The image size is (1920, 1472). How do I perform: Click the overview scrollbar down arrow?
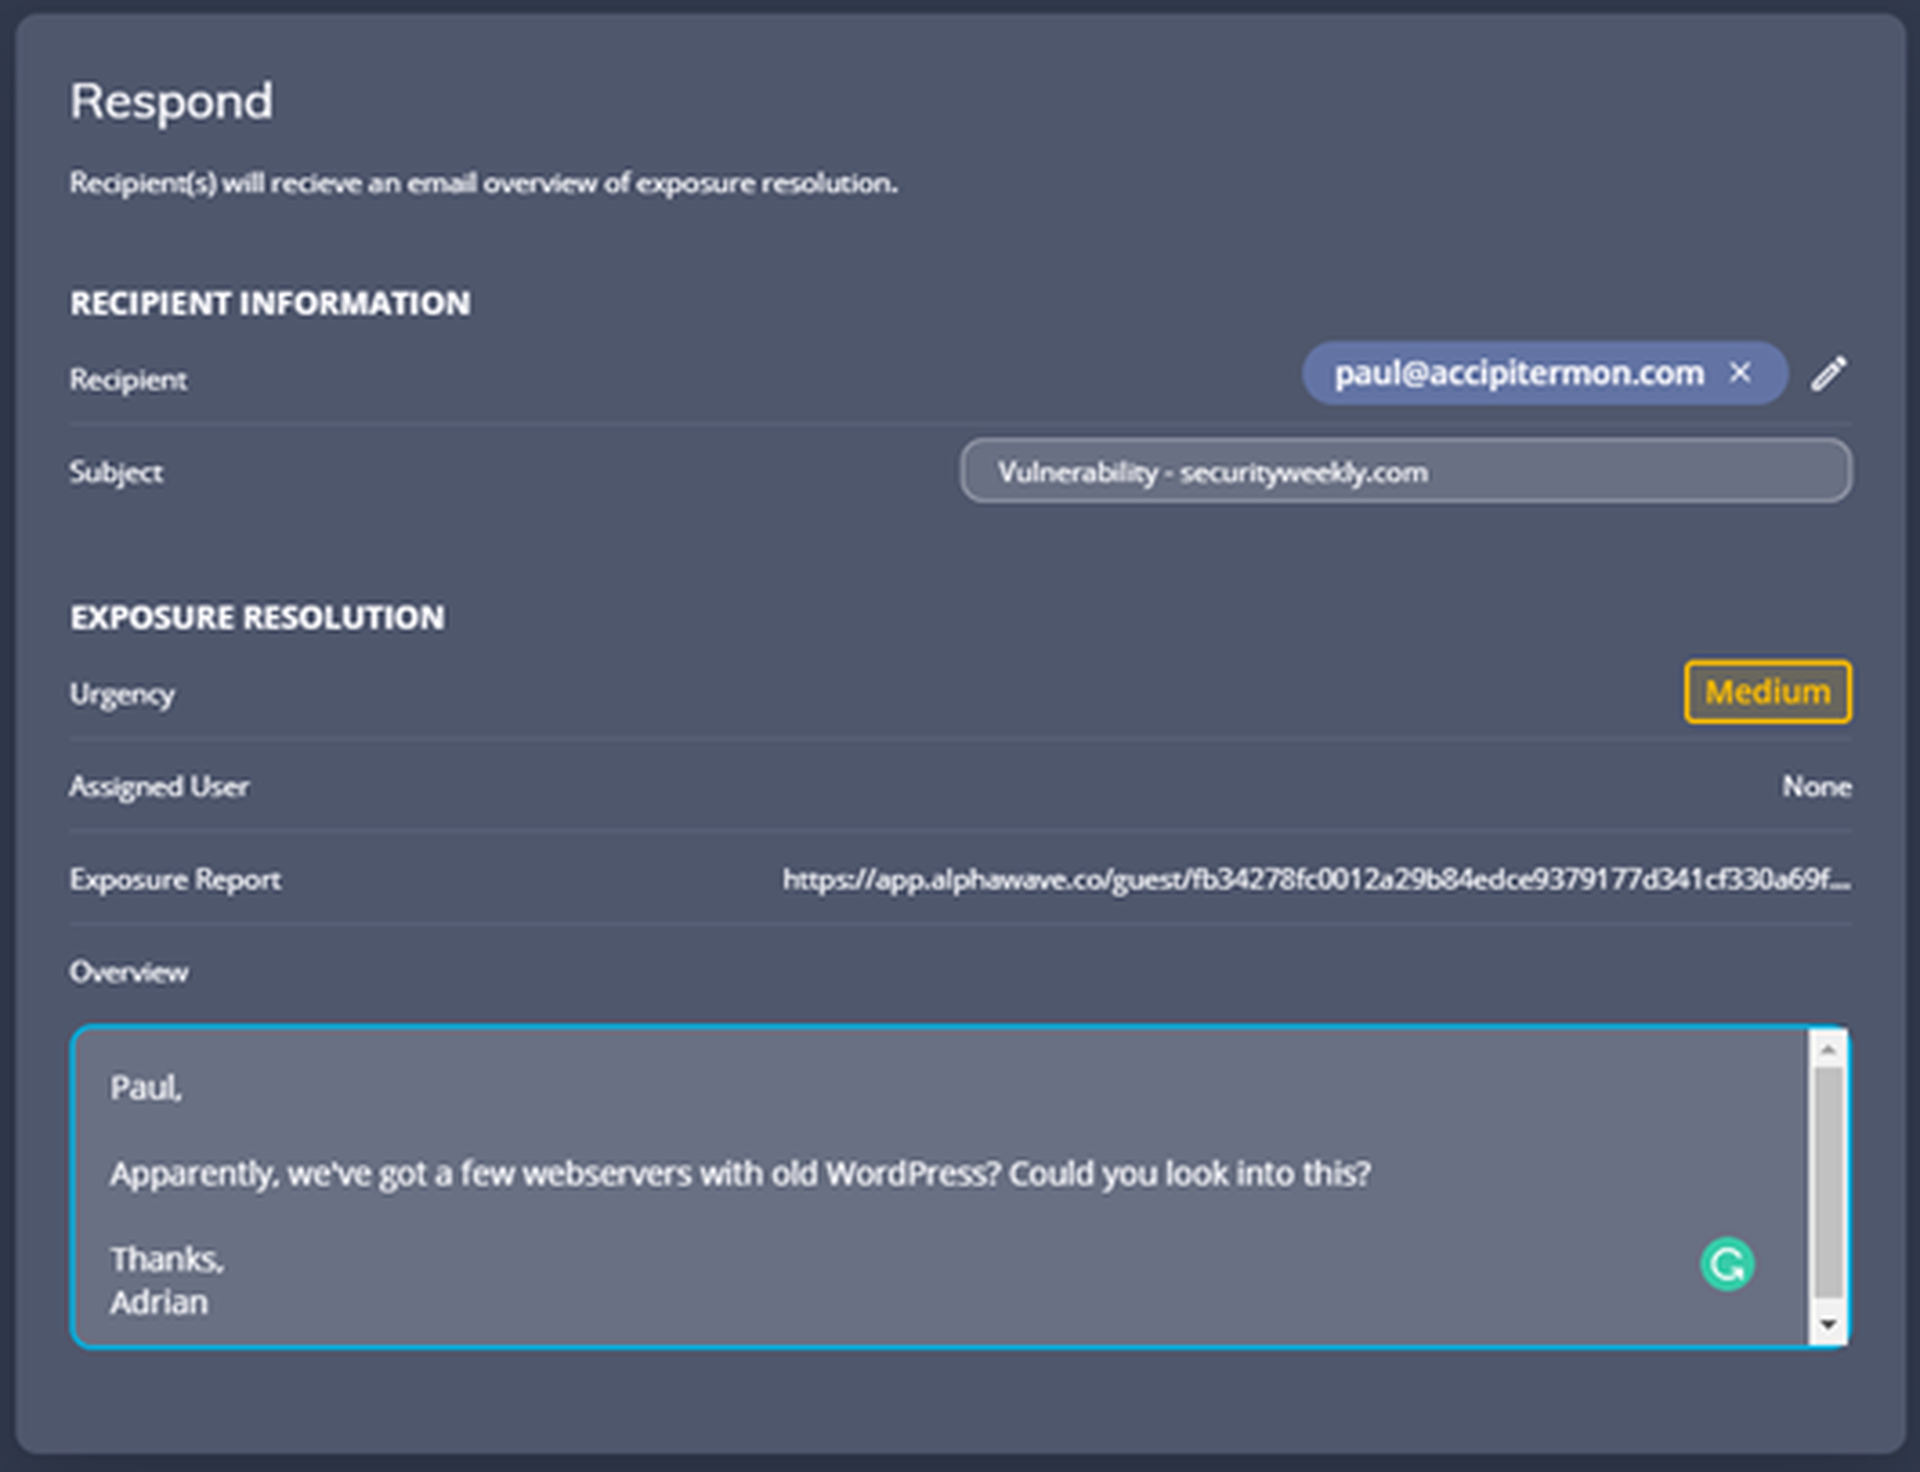1828,1325
